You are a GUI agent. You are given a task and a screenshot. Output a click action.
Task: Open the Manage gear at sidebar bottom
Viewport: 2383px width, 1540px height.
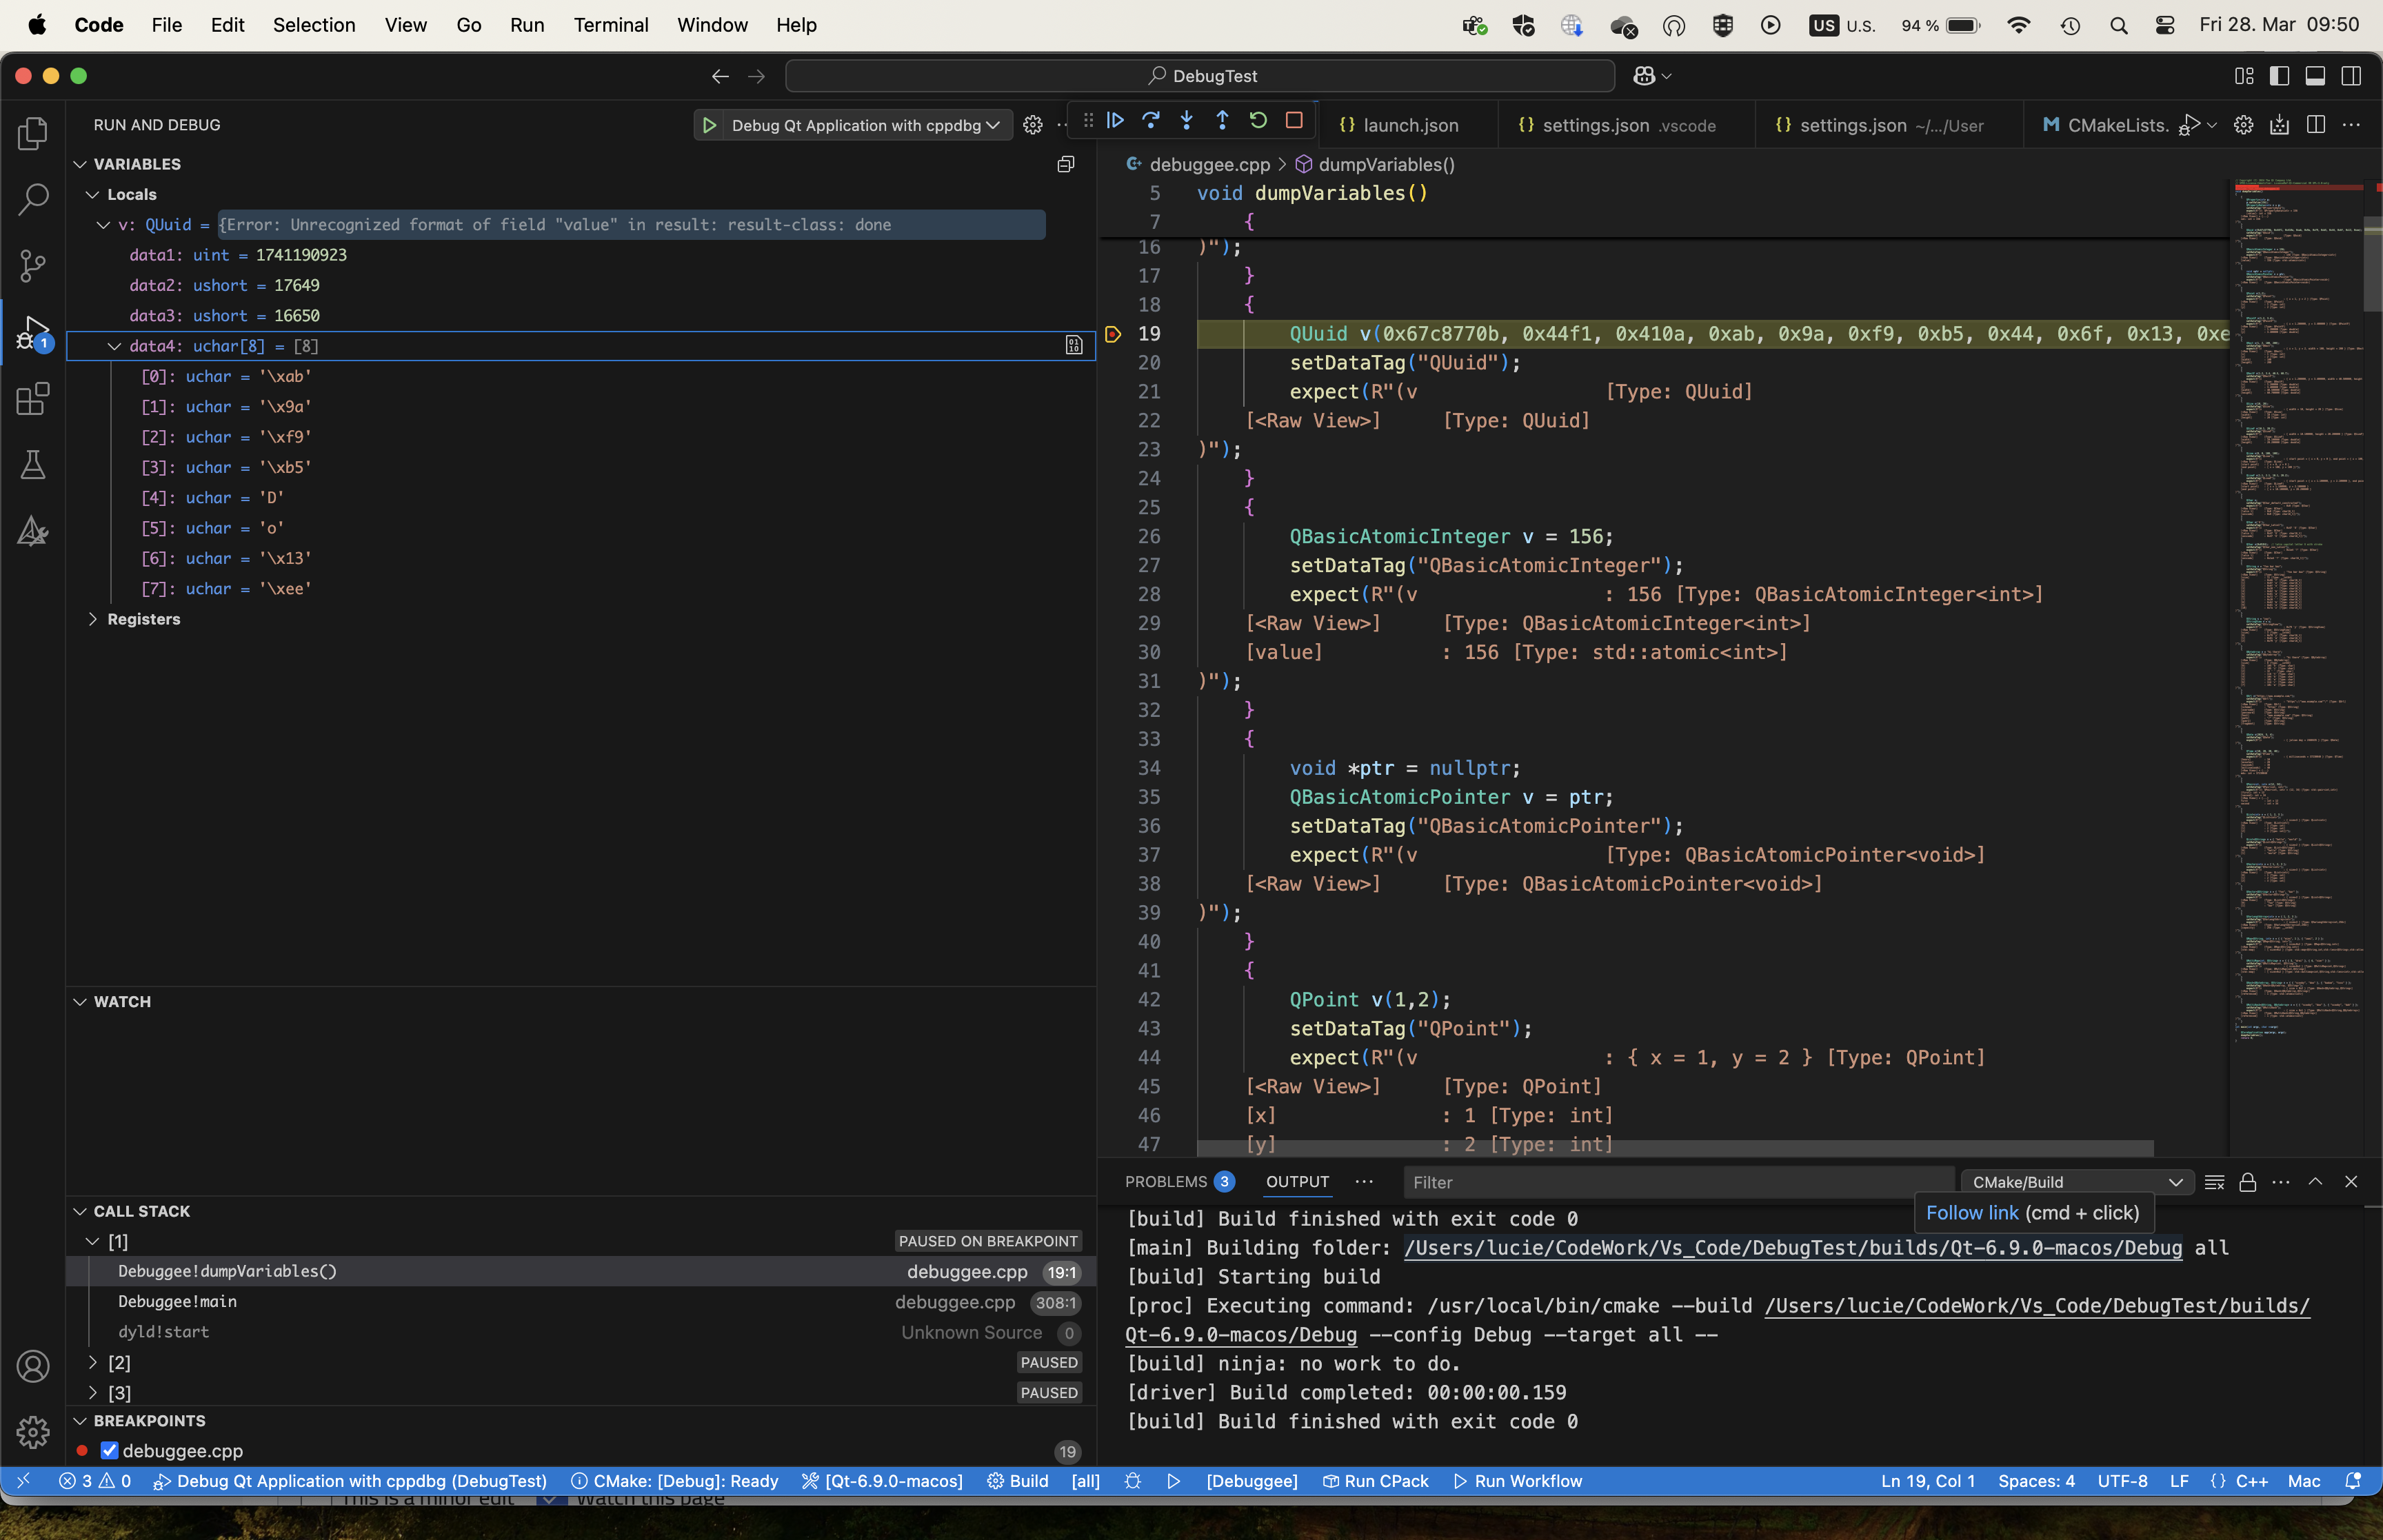[x=33, y=1431]
